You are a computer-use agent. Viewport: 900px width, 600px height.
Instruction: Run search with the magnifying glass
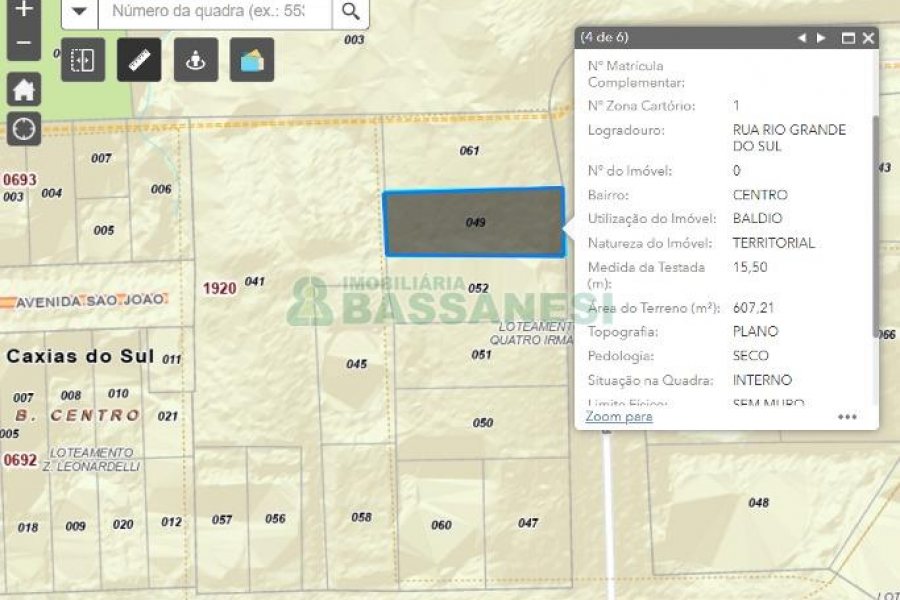pyautogui.click(x=350, y=12)
